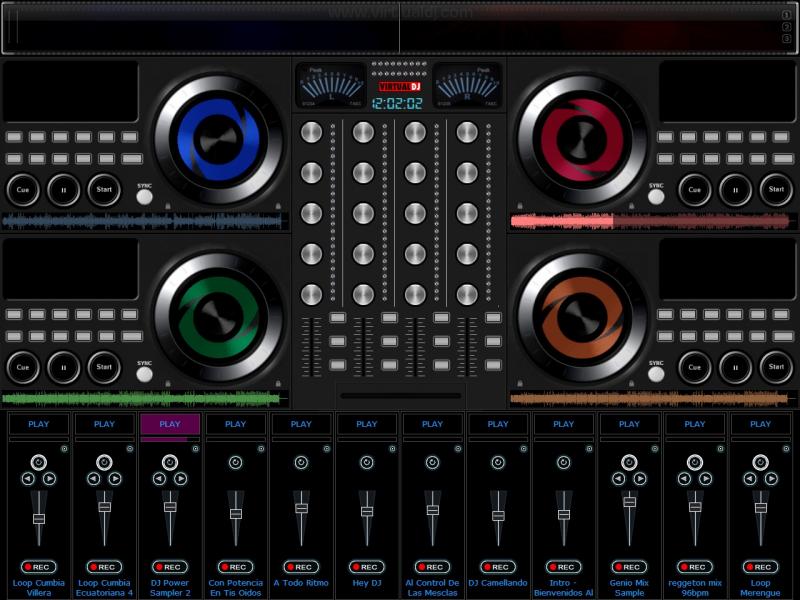Viewport: 800px width, 600px height.
Task: Play the reggeton mix 96bpm sample
Action: 695,424
